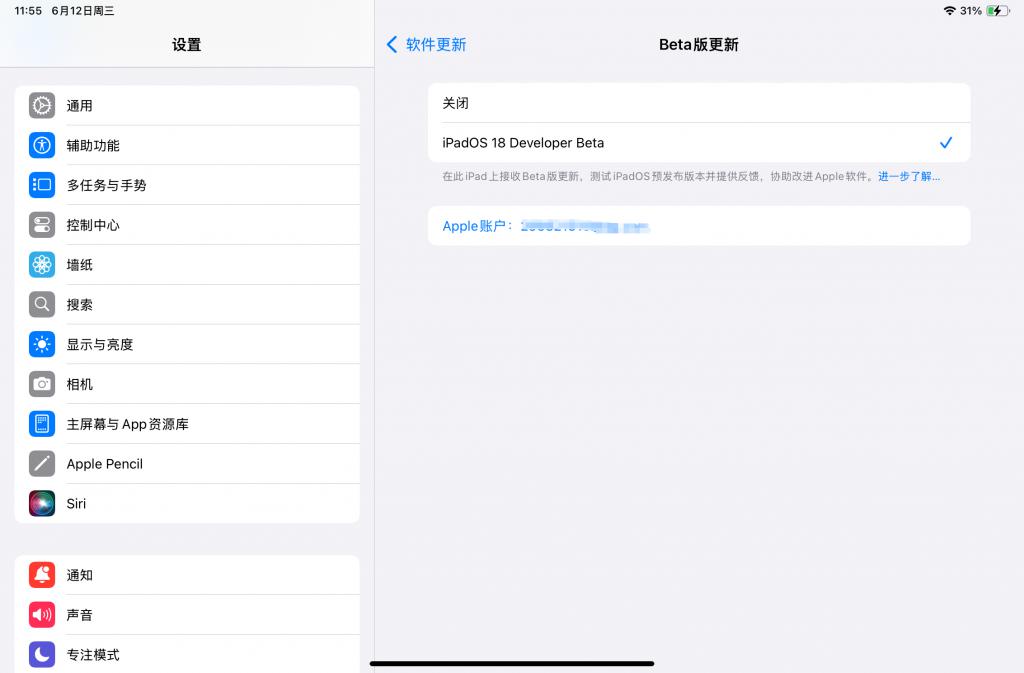Image resolution: width=1024 pixels, height=673 pixels.
Task: Open 显示与亮度 settings row
Action: point(187,345)
